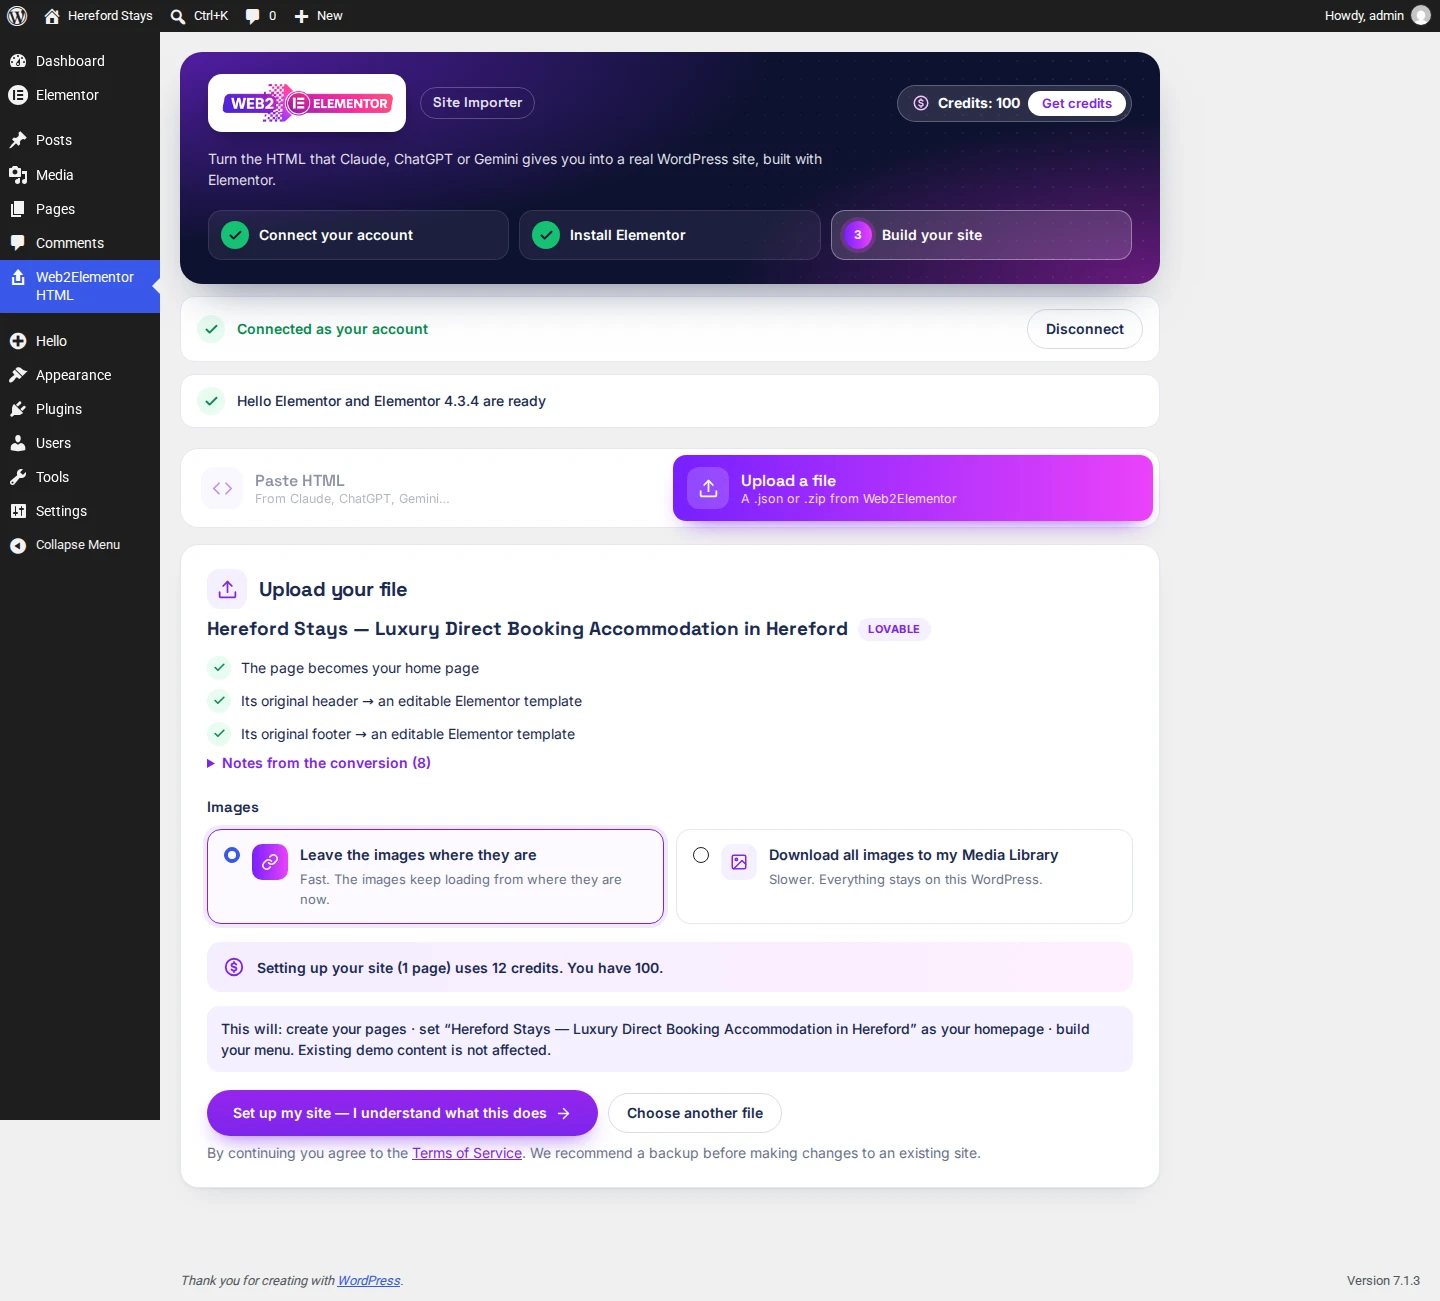
Task: Switch to the Upload a file tab
Action: [x=913, y=488]
